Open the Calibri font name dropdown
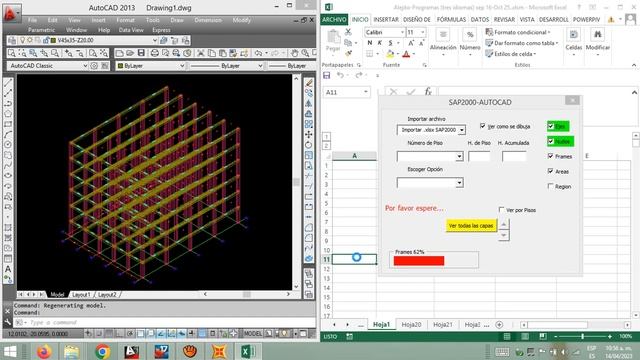640x360 pixels. [x=402, y=32]
